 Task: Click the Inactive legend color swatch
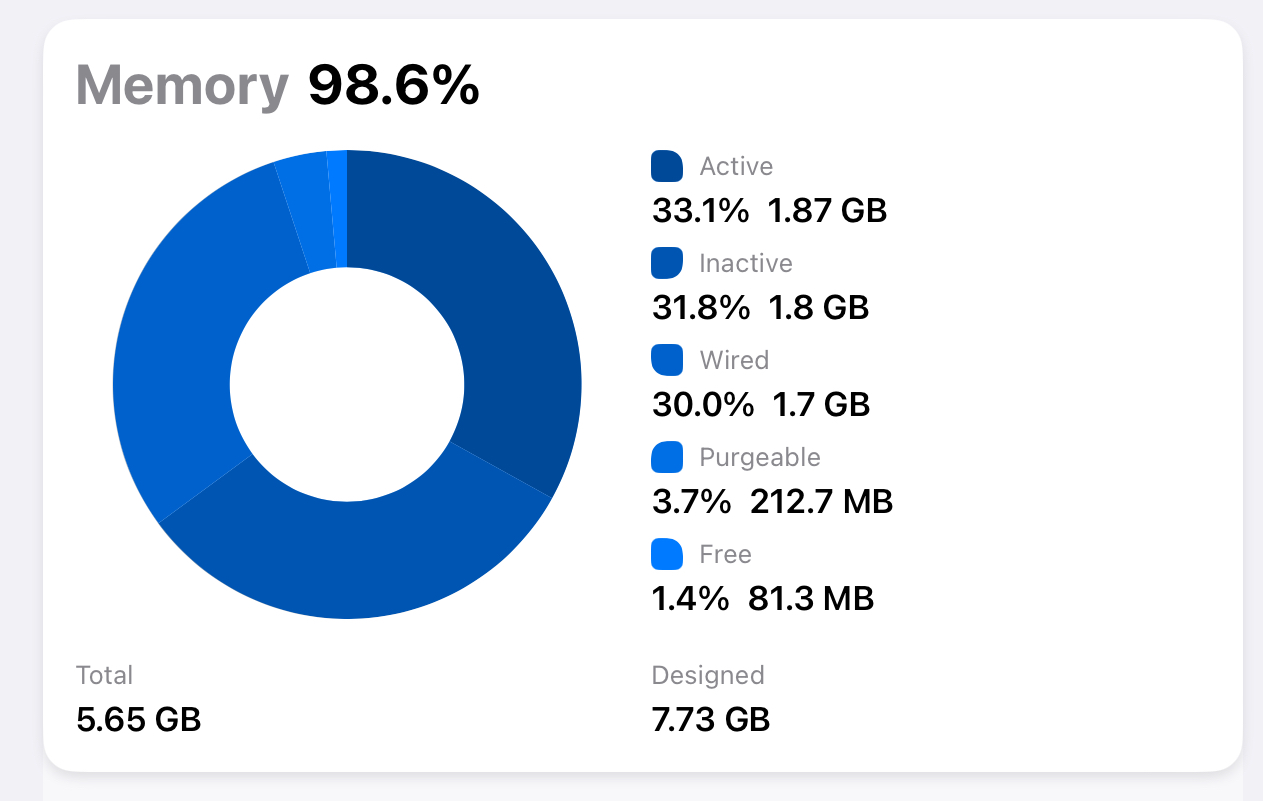click(x=667, y=263)
